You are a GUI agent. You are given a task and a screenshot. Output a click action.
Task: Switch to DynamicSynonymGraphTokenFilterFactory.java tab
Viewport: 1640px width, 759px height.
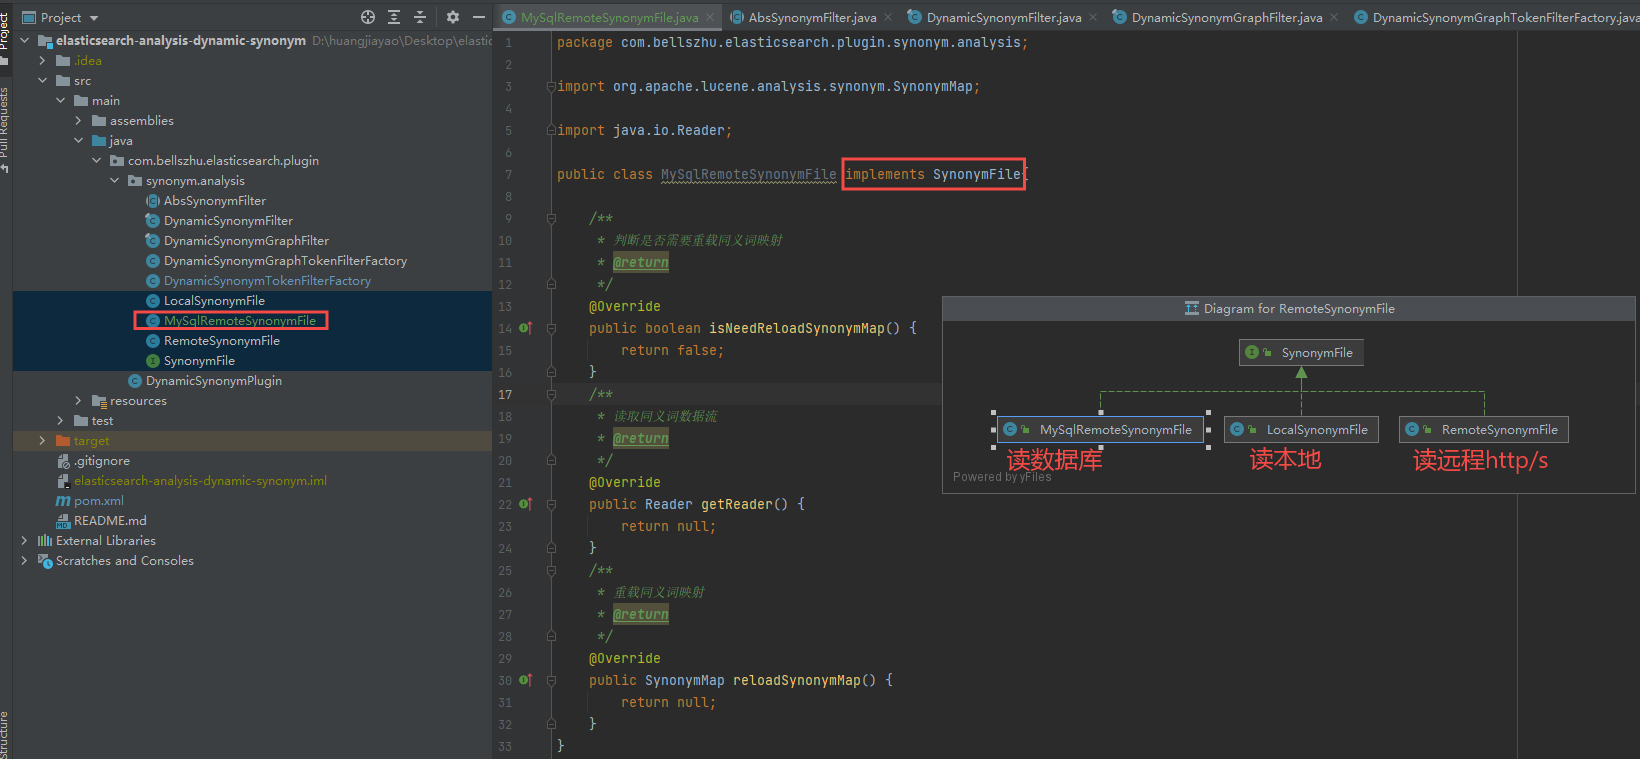click(1495, 17)
